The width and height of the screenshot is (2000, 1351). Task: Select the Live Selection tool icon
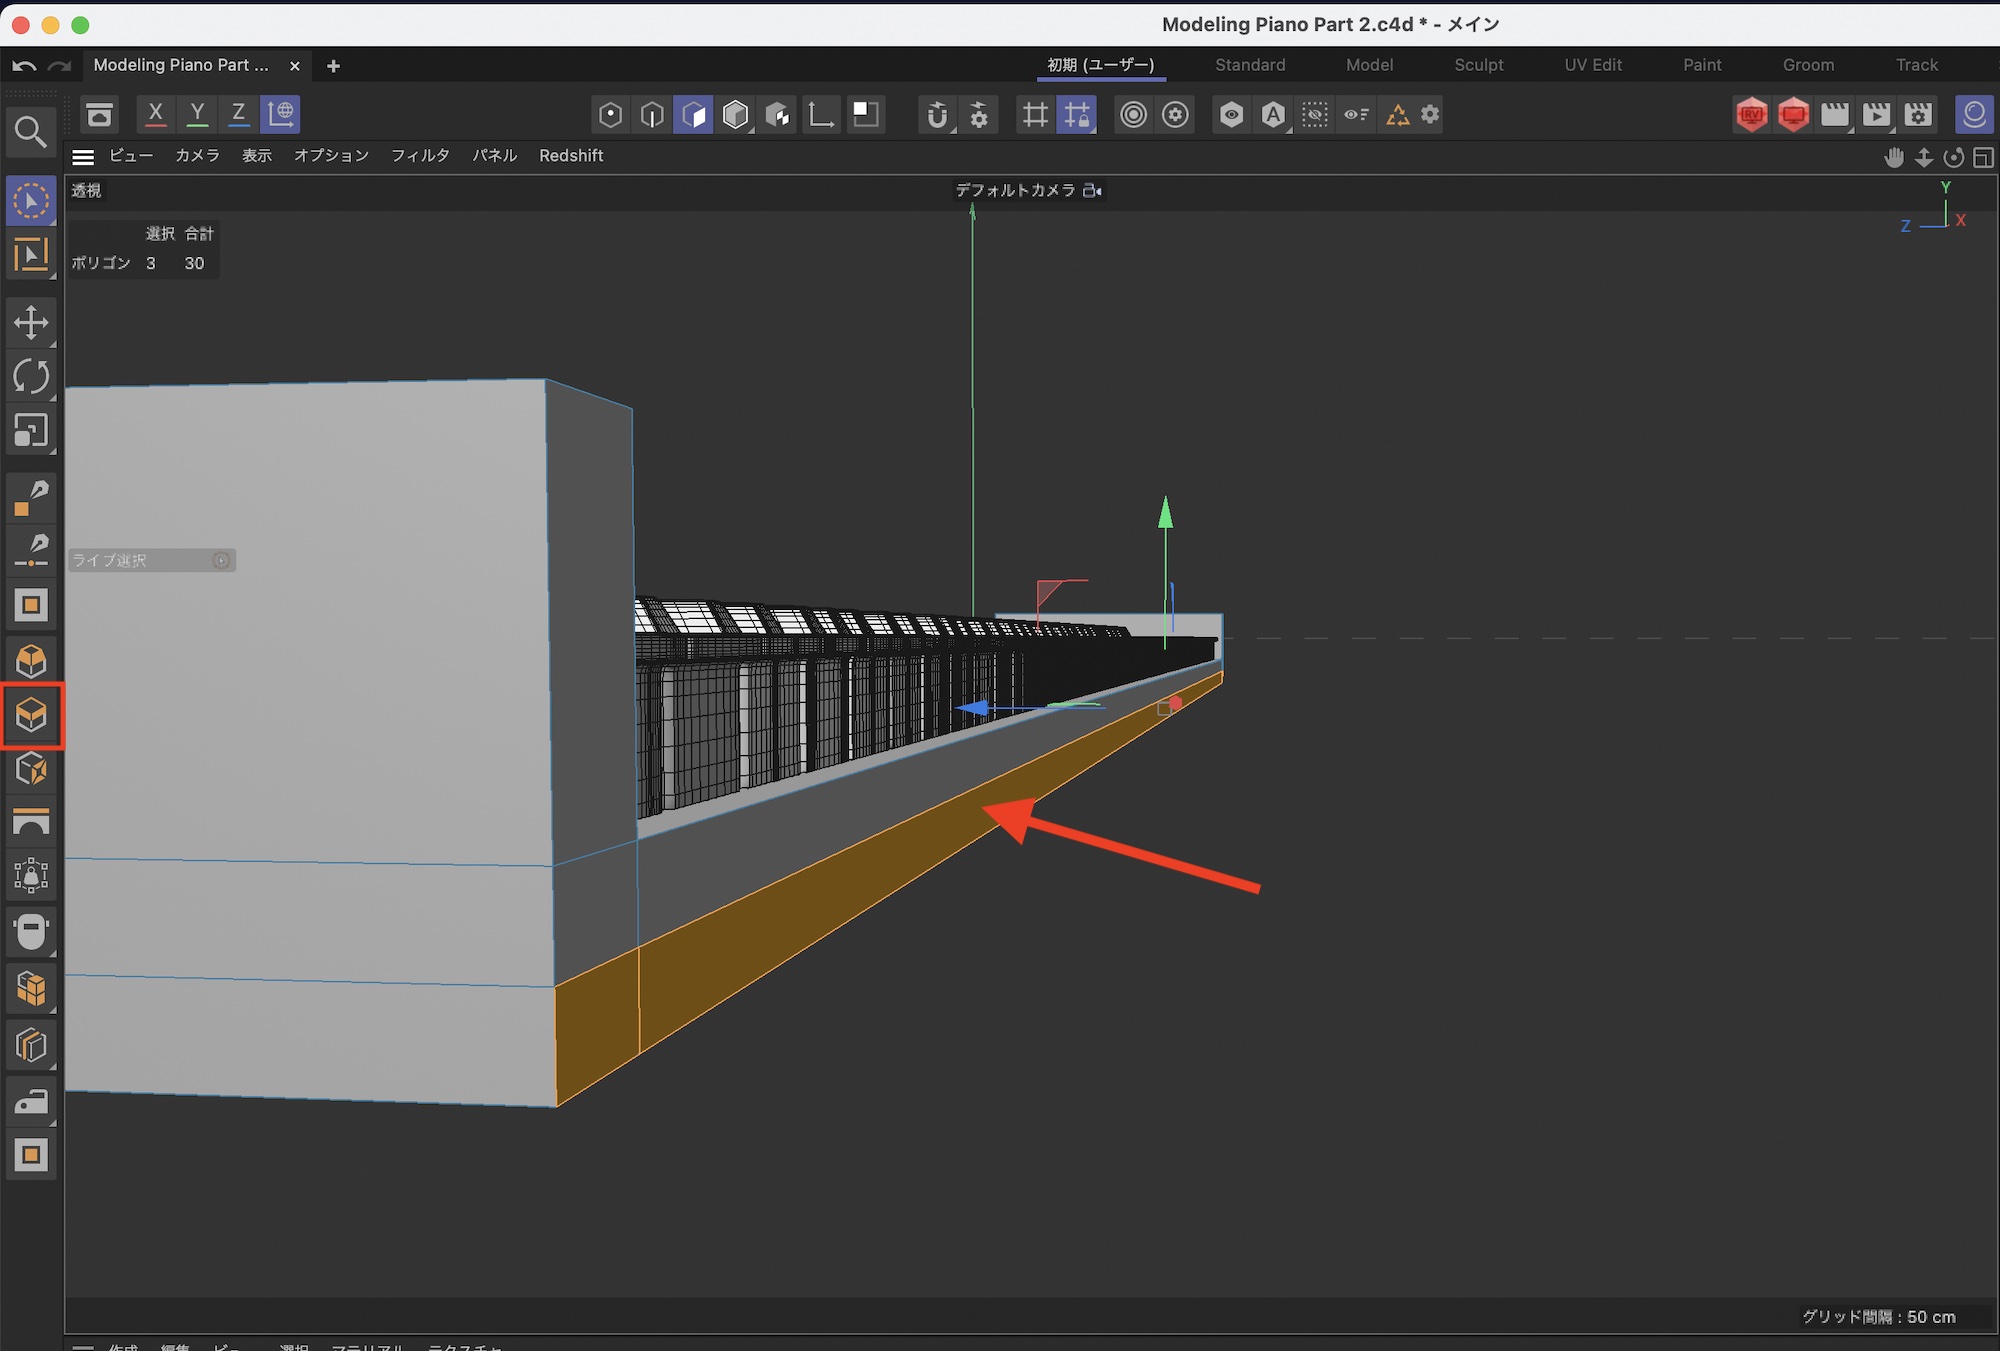pos(31,201)
